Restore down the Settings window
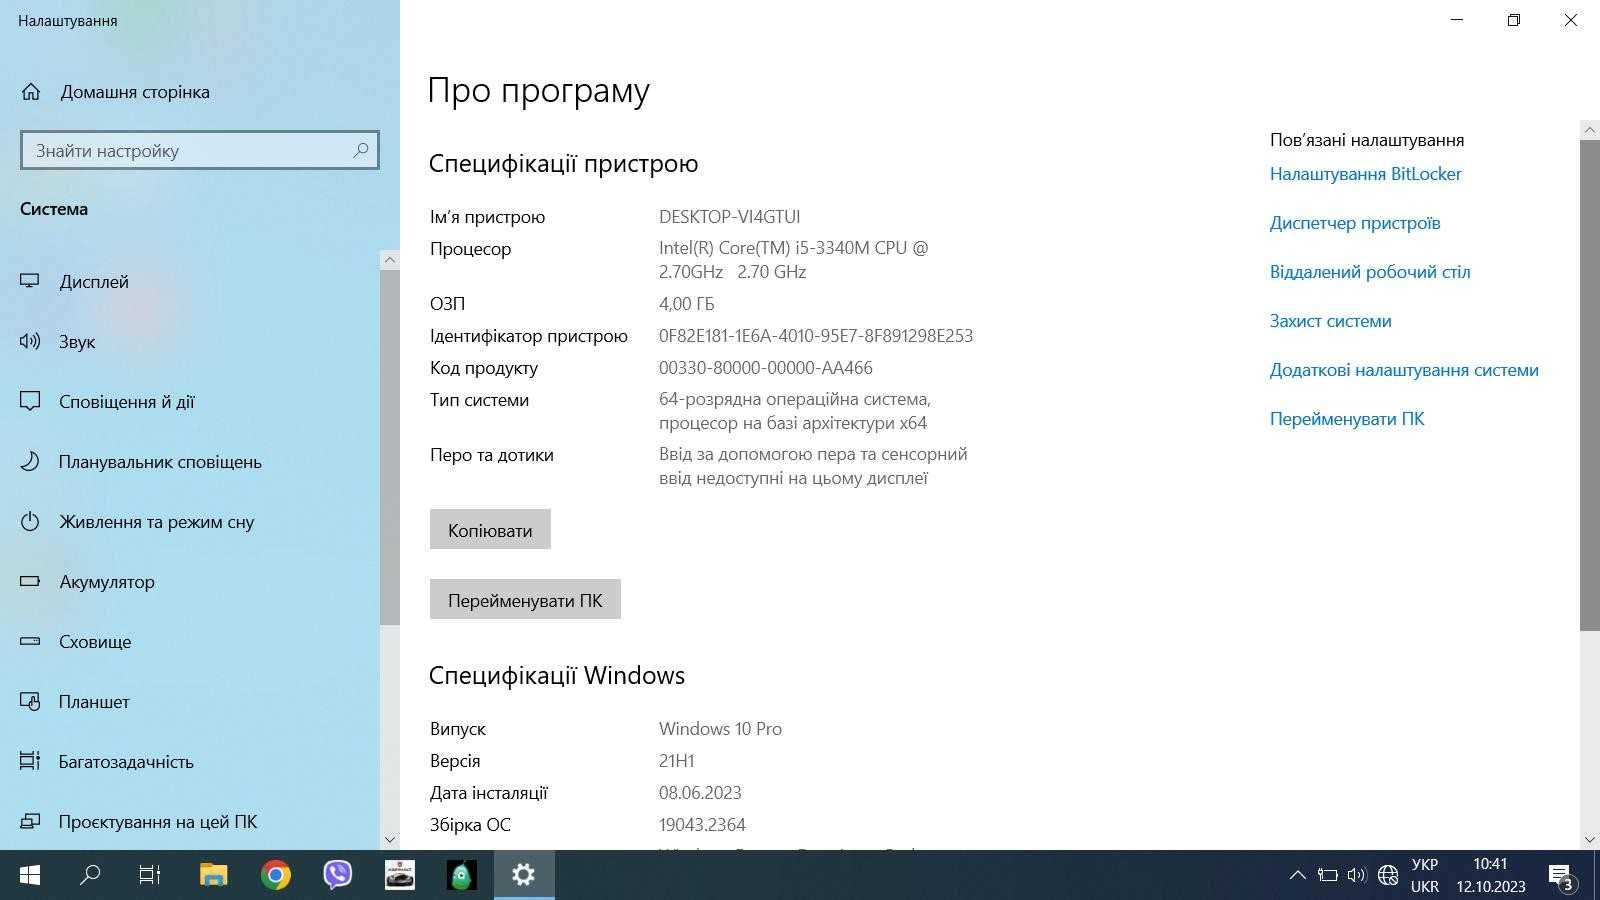 pyautogui.click(x=1514, y=20)
